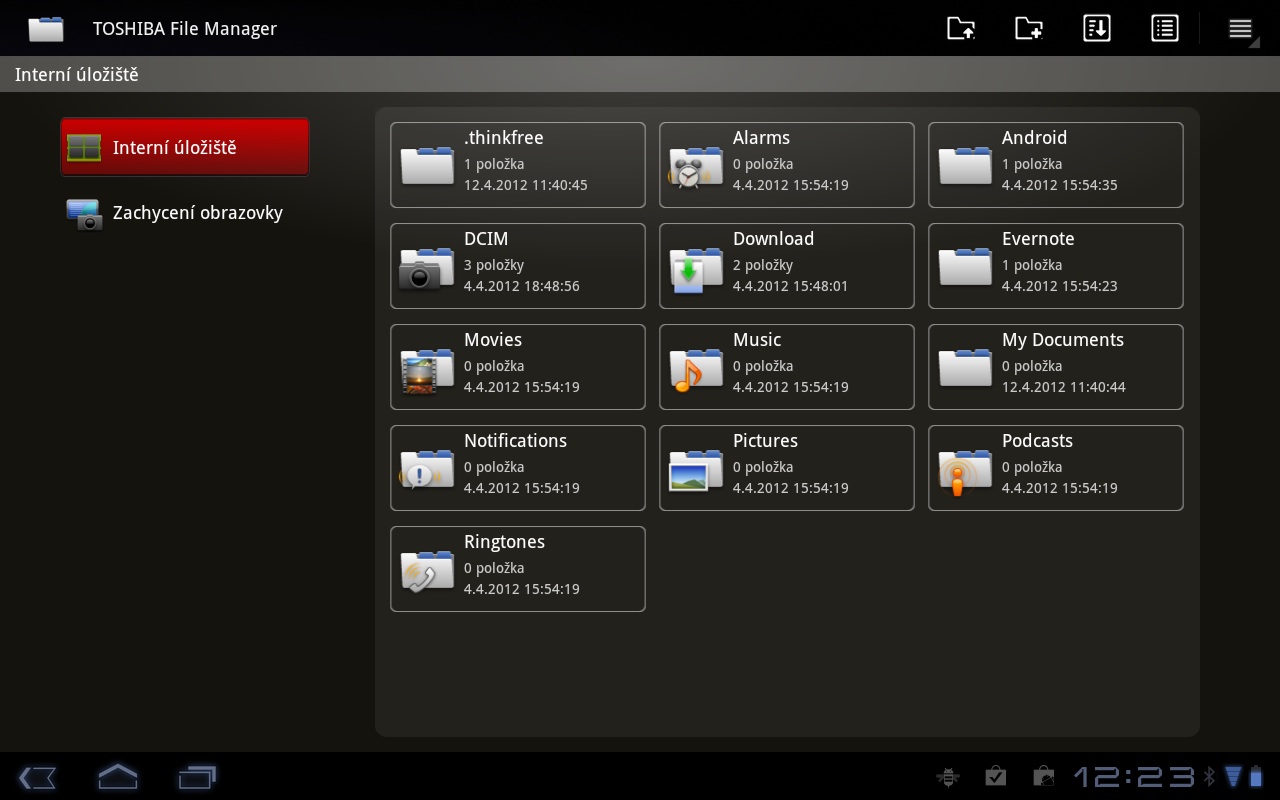Open the recent apps list
This screenshot has height=800, width=1280.
point(197,777)
